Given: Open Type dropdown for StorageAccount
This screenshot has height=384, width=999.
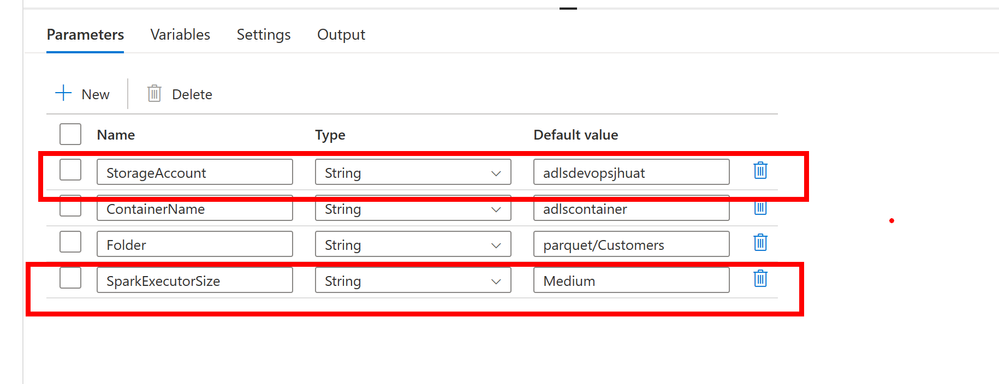Looking at the screenshot, I should coord(413,173).
